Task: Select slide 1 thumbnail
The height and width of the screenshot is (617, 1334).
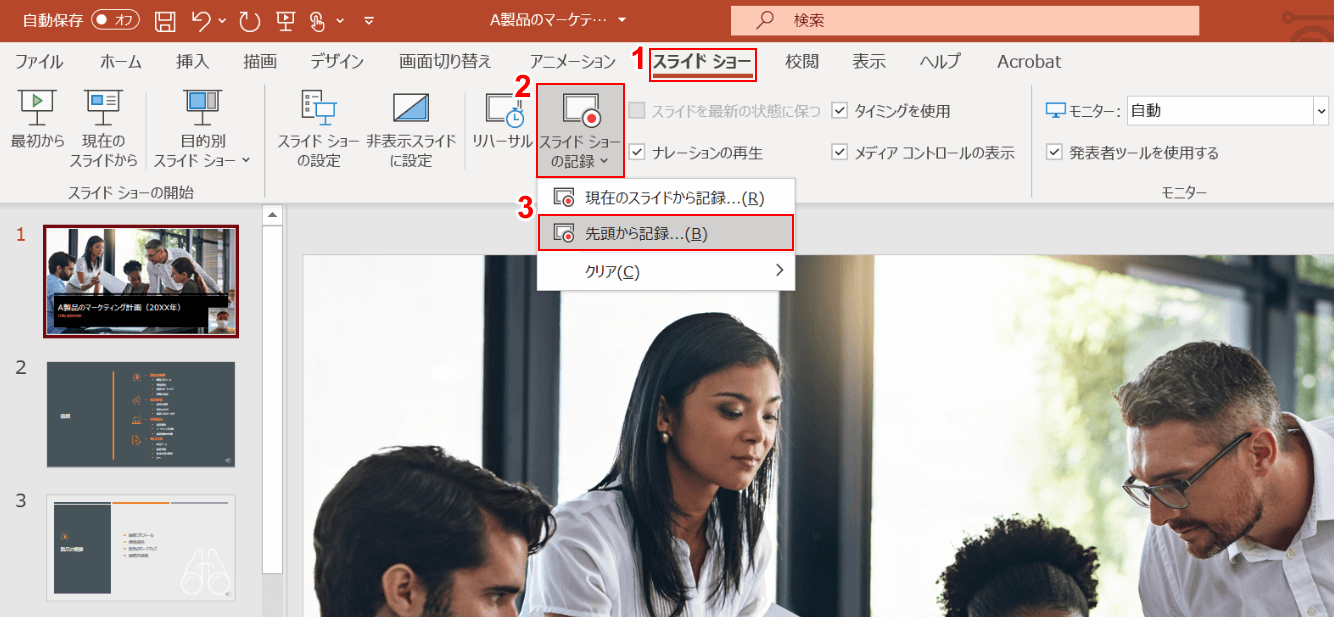Action: (141, 281)
